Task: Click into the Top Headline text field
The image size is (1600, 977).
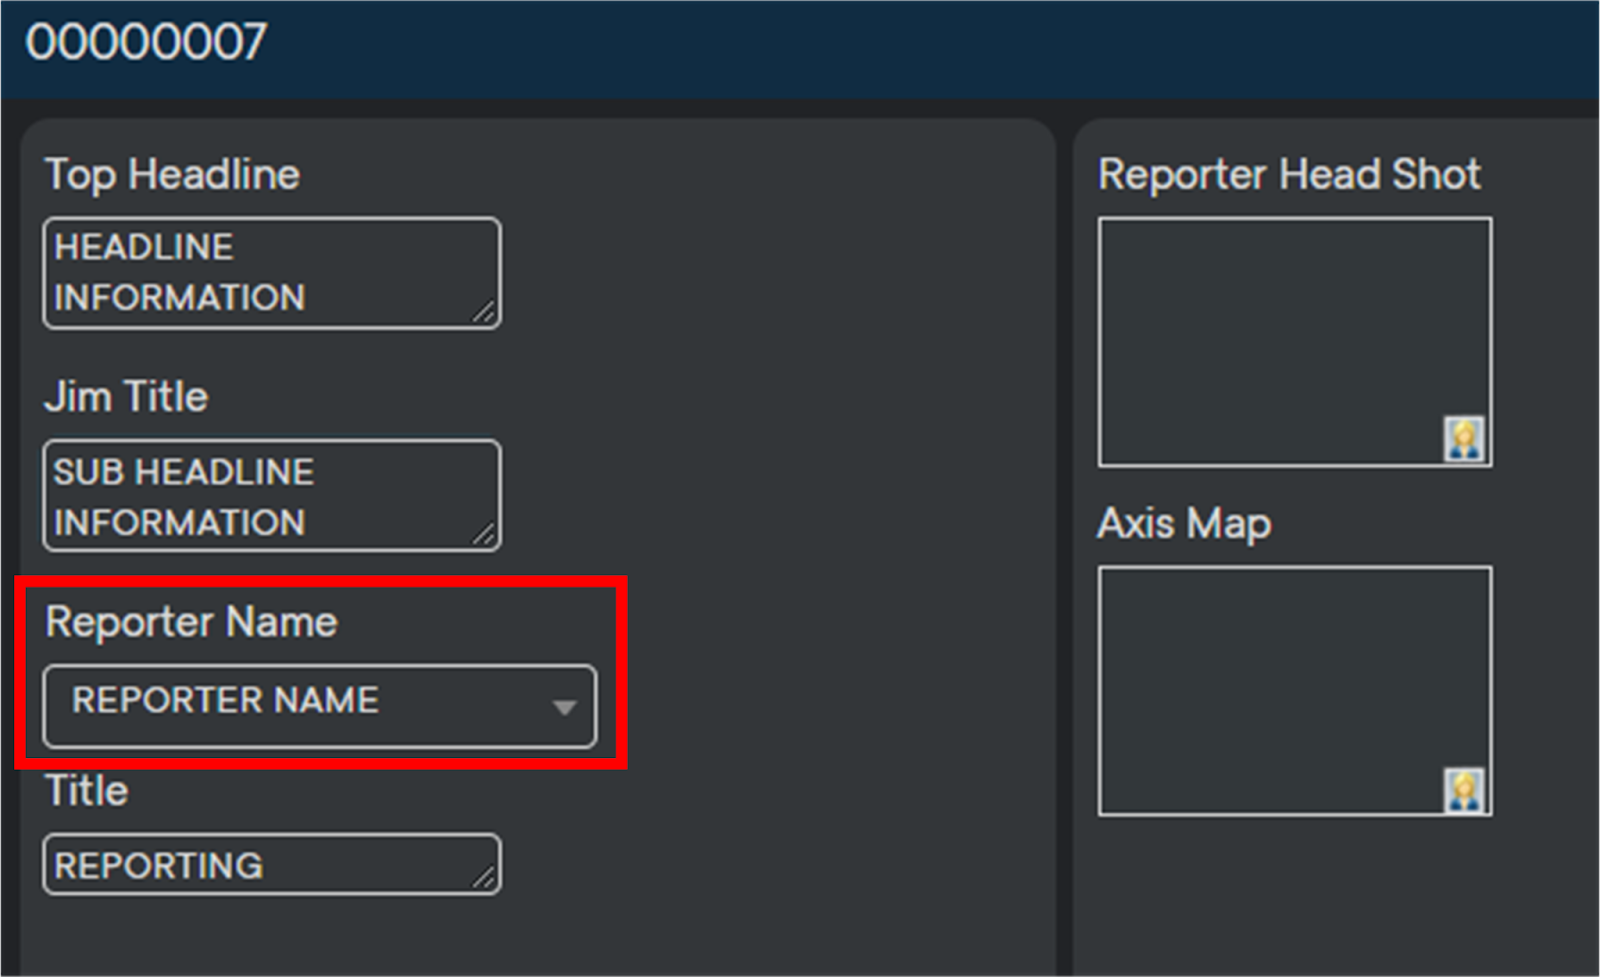Action: [x=270, y=272]
